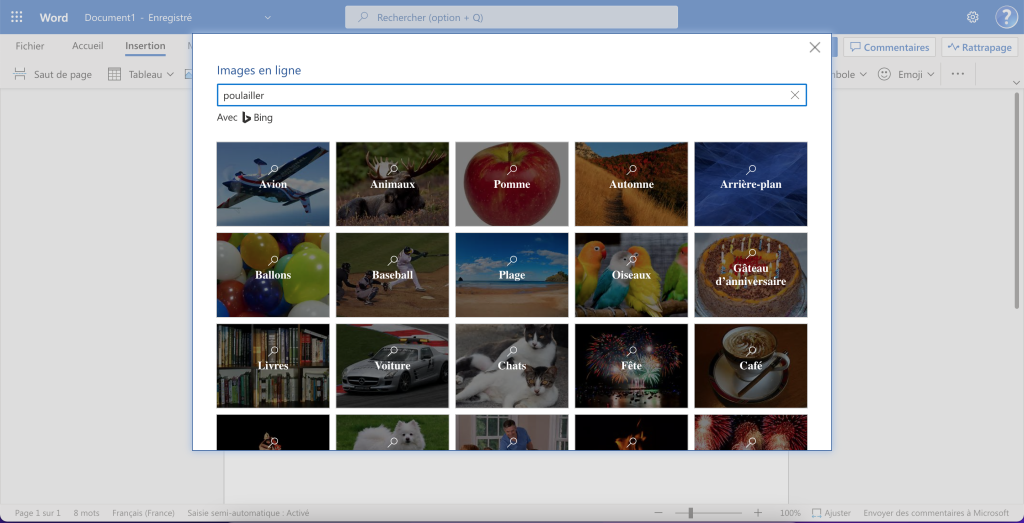Click the help question mark icon

click(x=1005, y=18)
